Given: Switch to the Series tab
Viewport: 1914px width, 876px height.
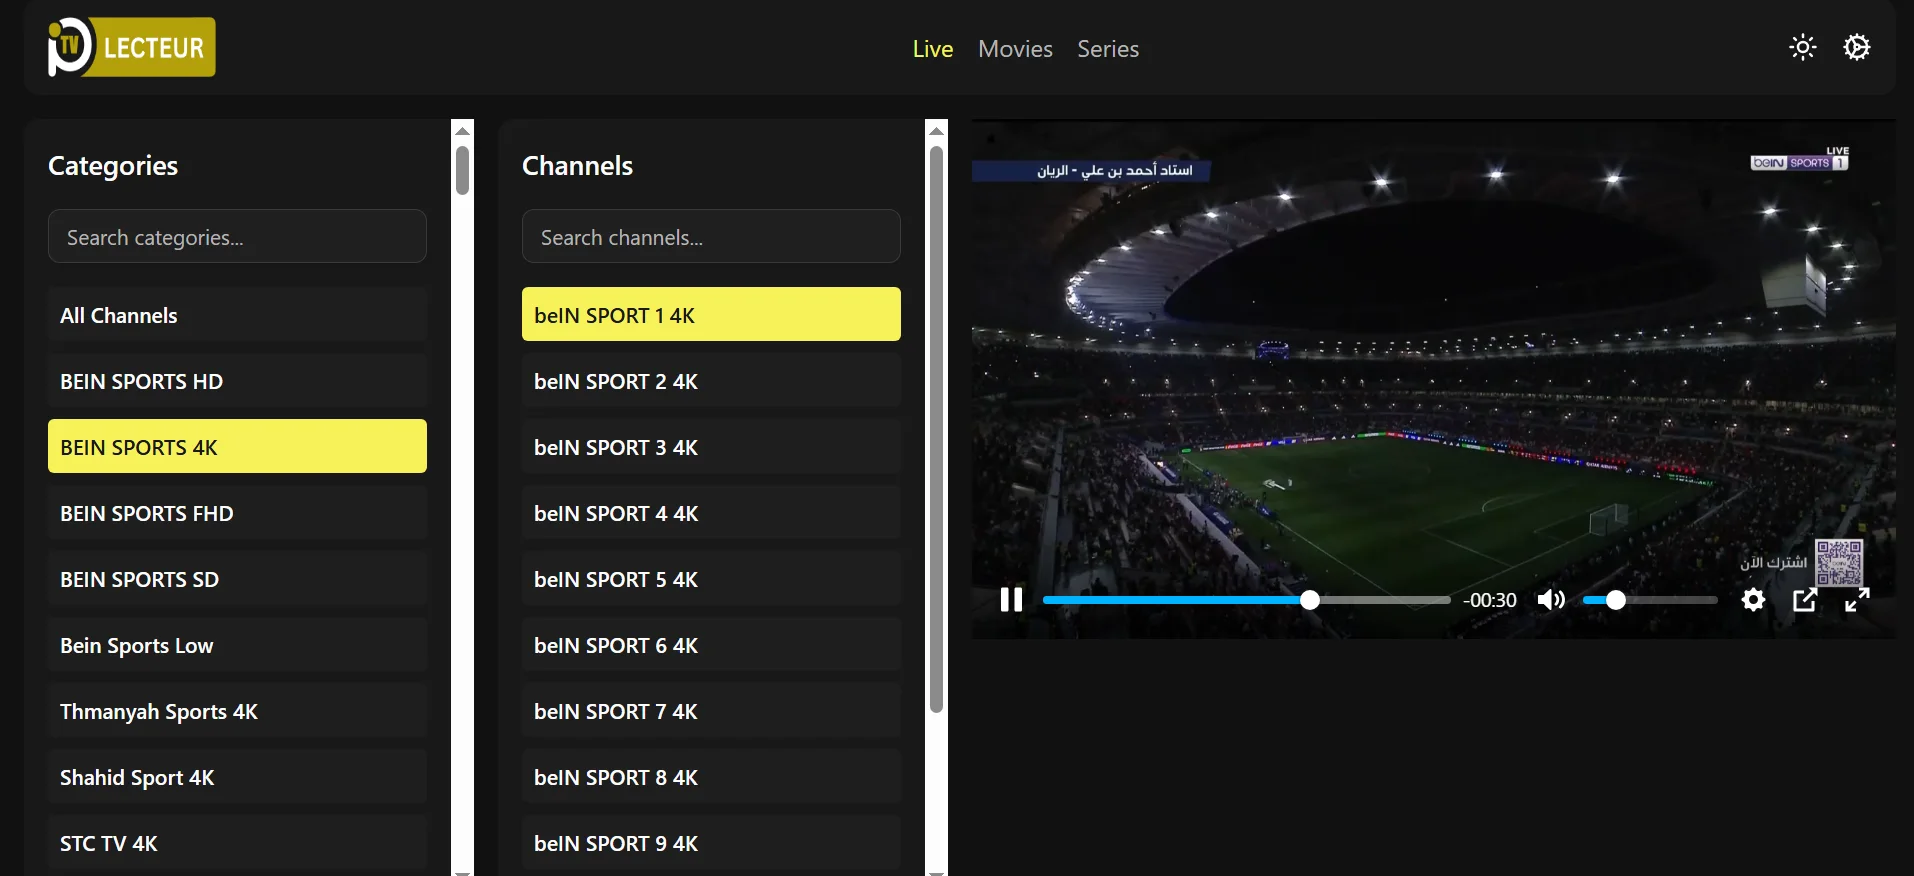Looking at the screenshot, I should (1107, 49).
